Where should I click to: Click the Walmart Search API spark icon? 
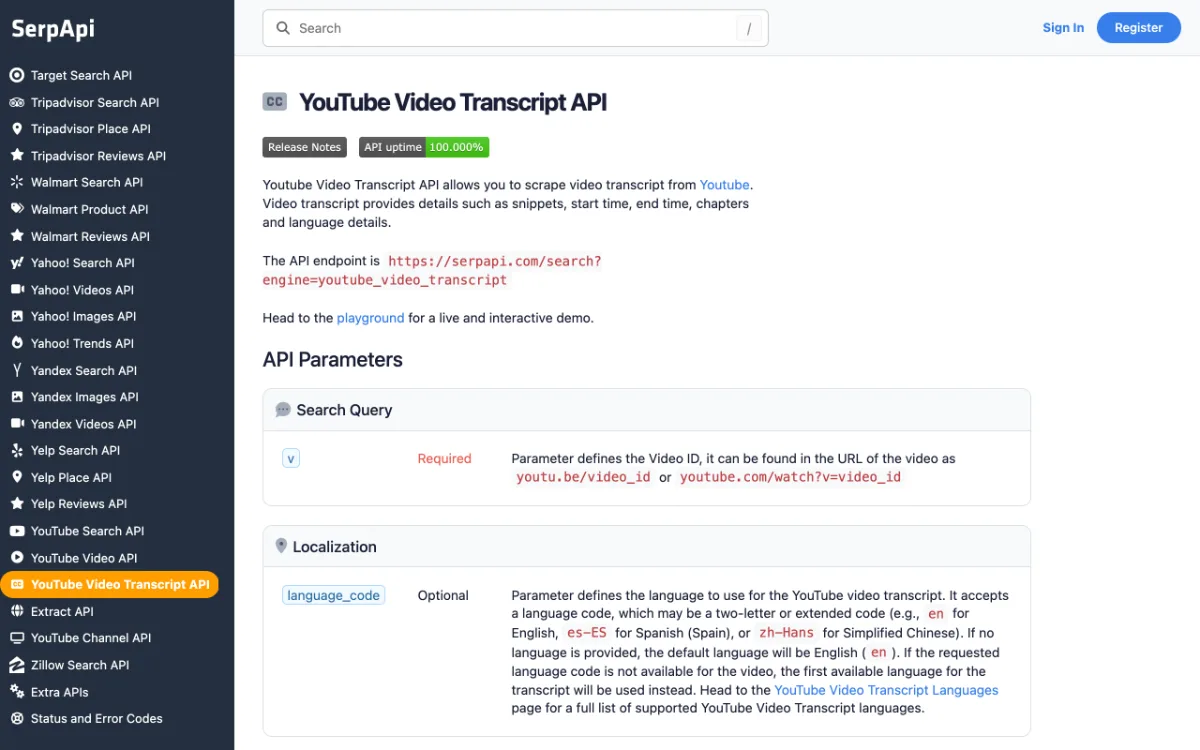16,182
